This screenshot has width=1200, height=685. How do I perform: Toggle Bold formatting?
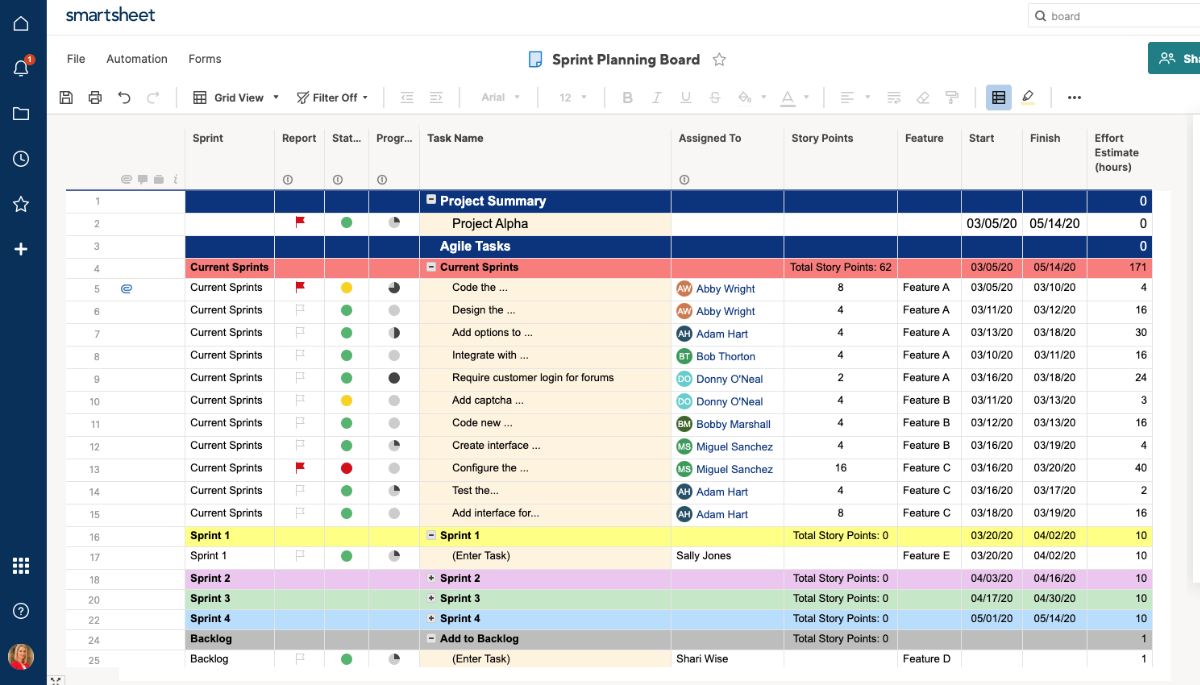click(x=628, y=98)
